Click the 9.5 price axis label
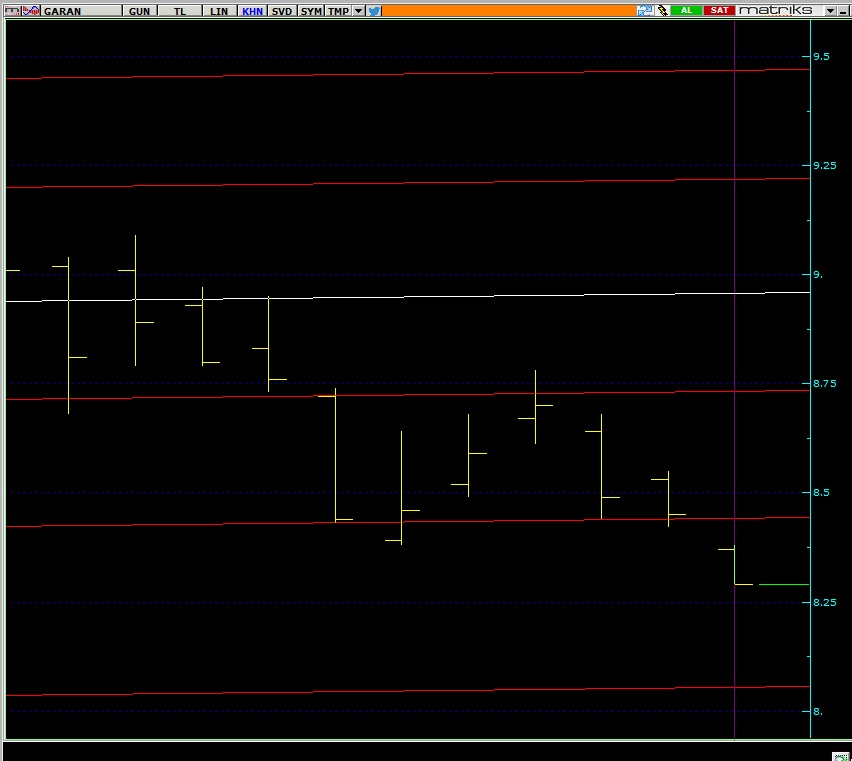Image resolution: width=852 pixels, height=761 pixels. [821, 56]
